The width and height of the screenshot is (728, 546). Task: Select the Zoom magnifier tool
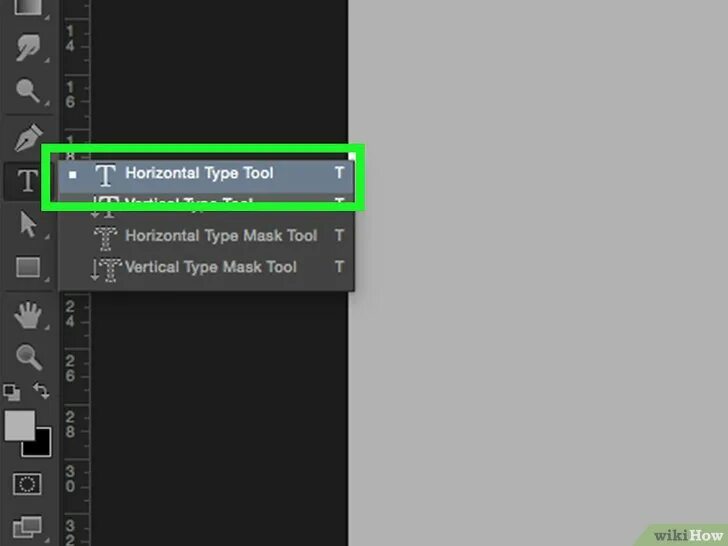[29, 357]
